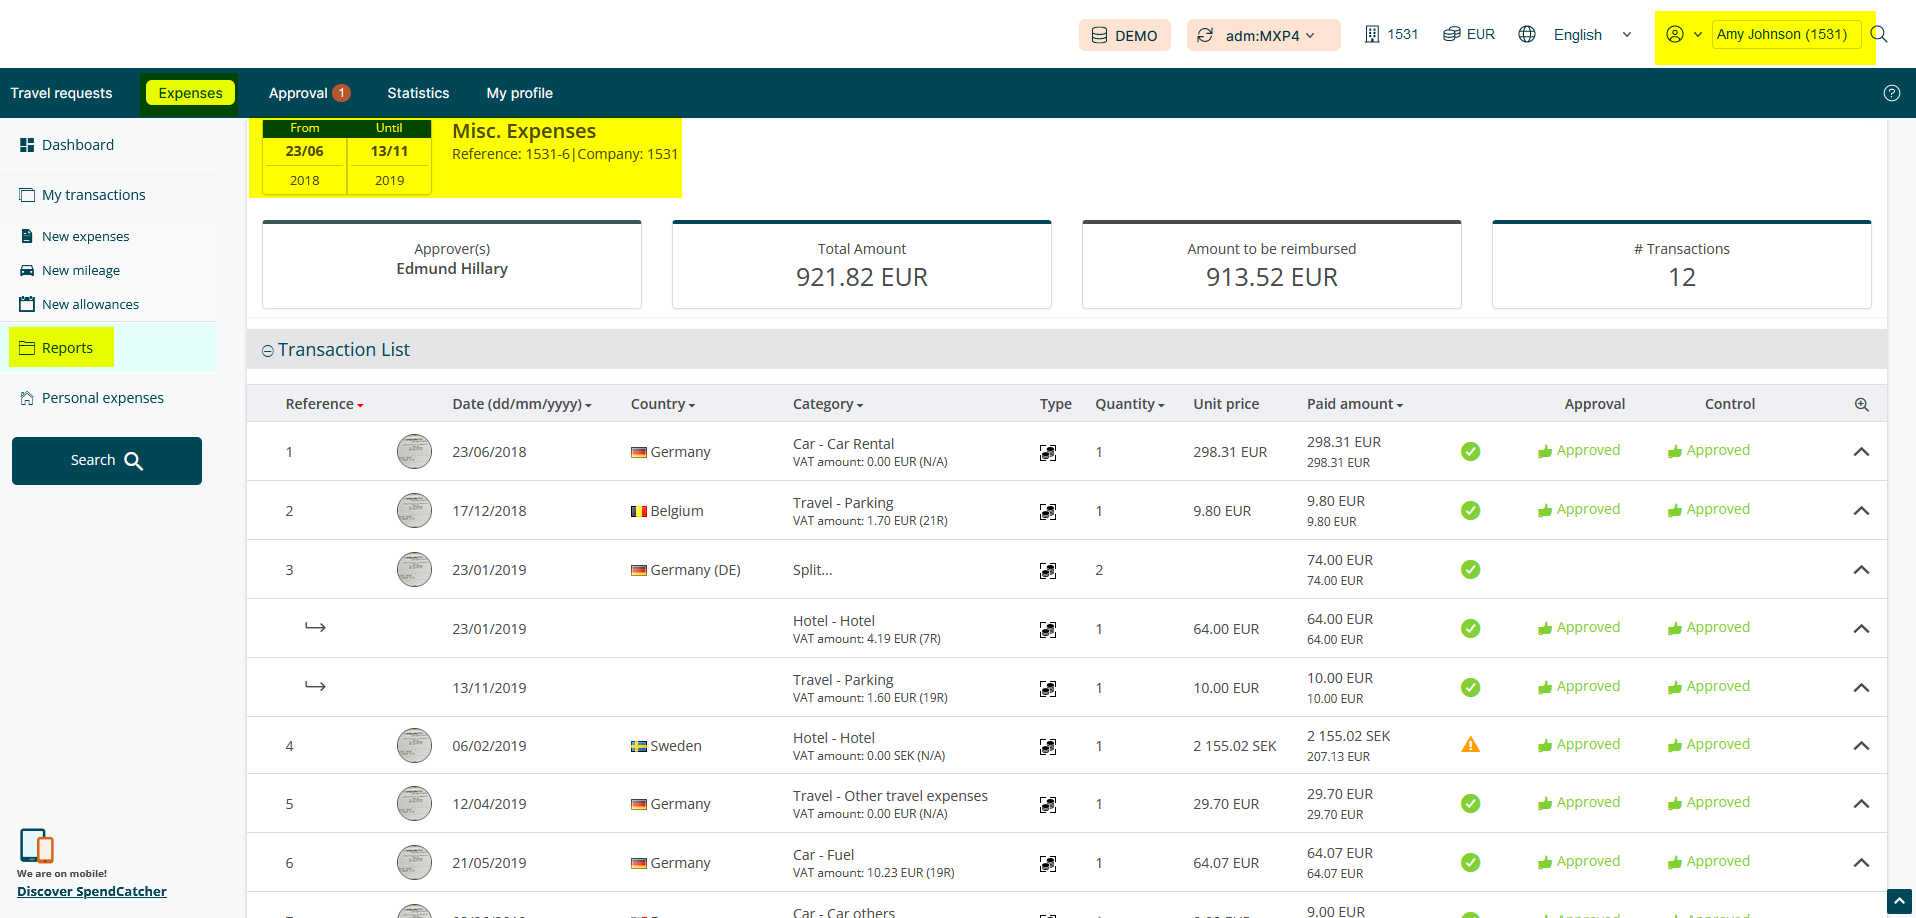Screen dimensions: 1916x918
Task: Click the scroll-to-top arrow button
Action: [1898, 901]
